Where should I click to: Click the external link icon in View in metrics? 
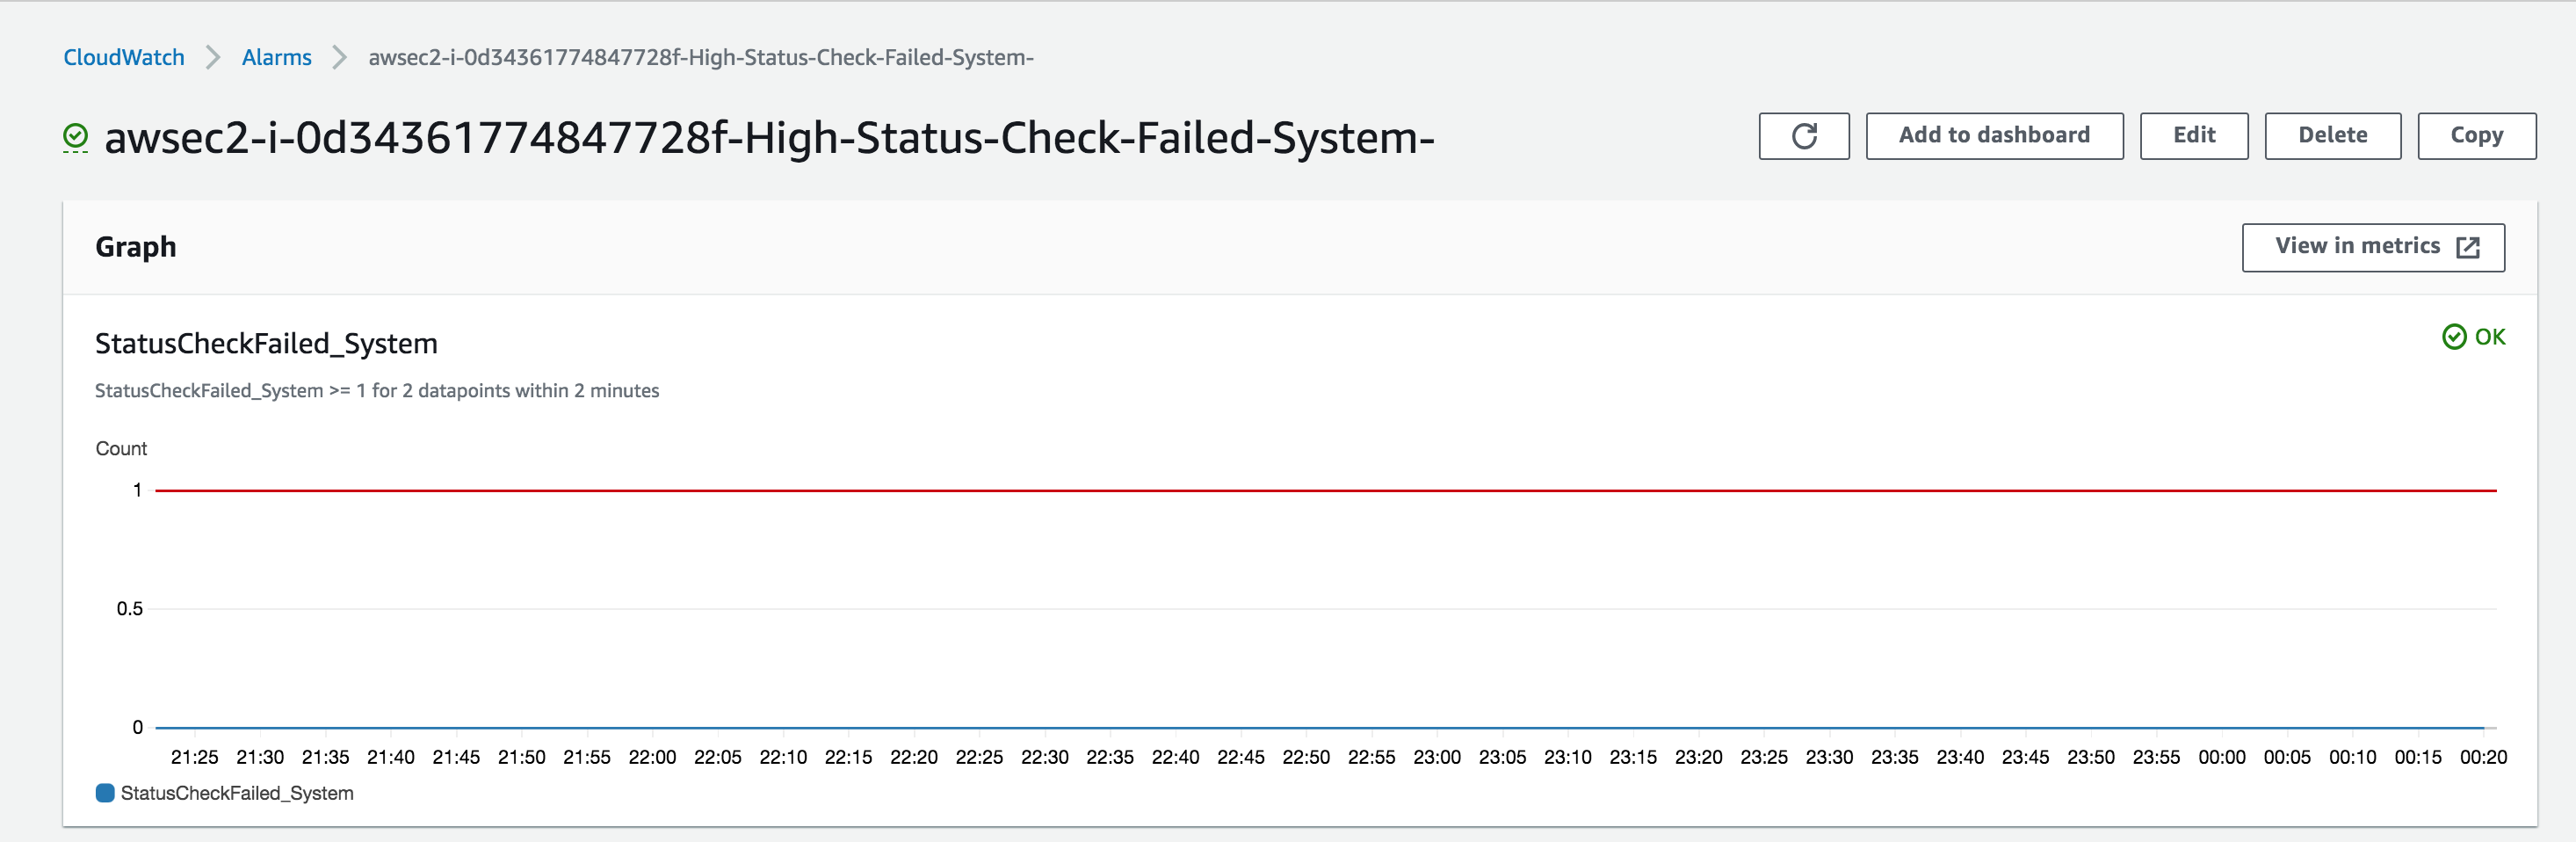(2467, 247)
